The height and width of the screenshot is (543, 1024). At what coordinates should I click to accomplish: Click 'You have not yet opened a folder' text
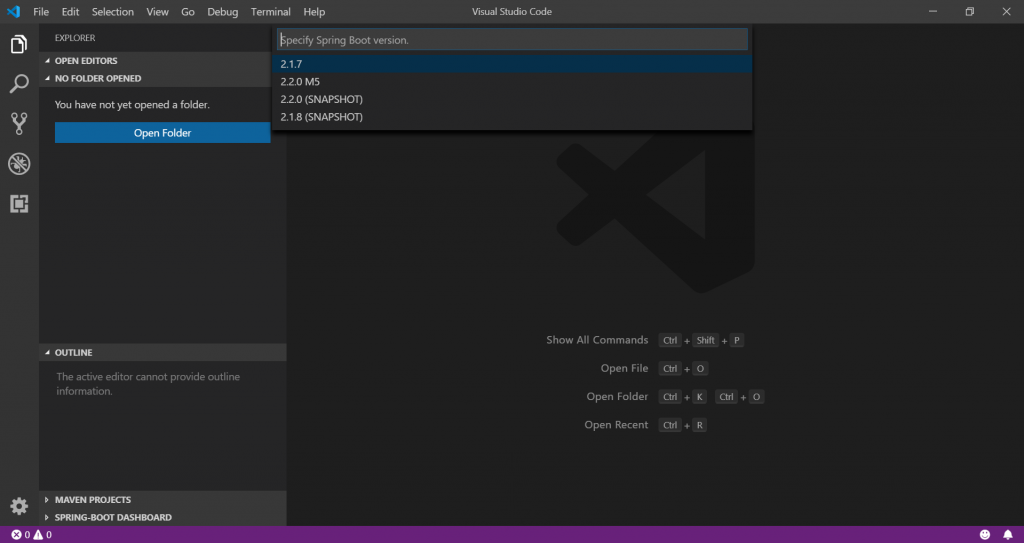(x=133, y=105)
